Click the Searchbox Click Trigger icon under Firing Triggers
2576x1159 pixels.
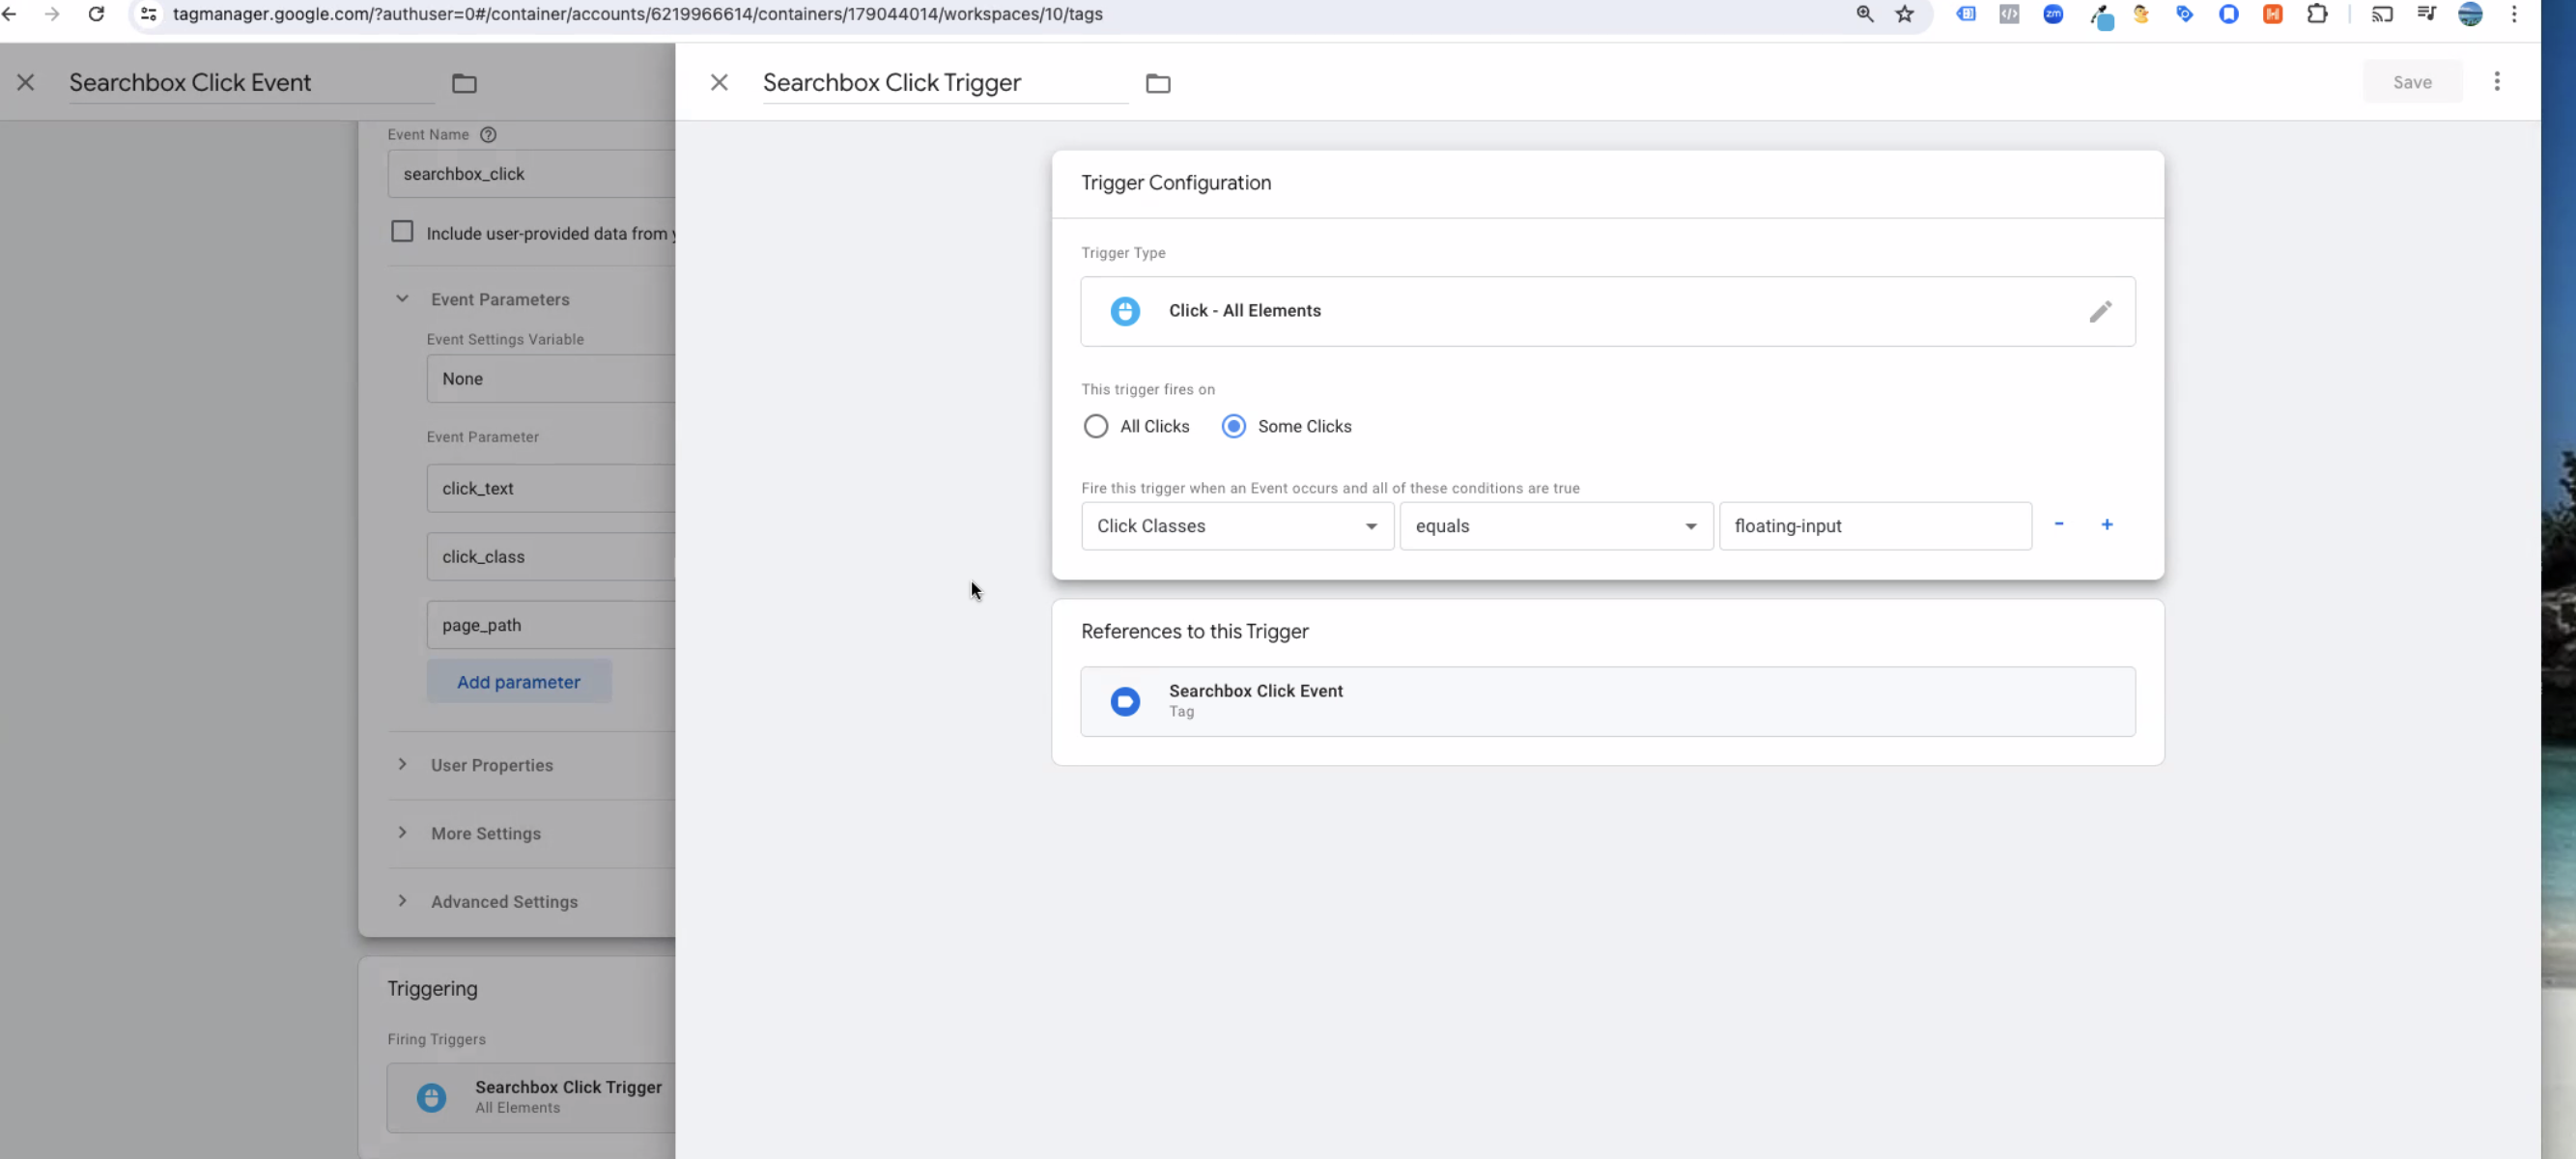pyautogui.click(x=431, y=1097)
